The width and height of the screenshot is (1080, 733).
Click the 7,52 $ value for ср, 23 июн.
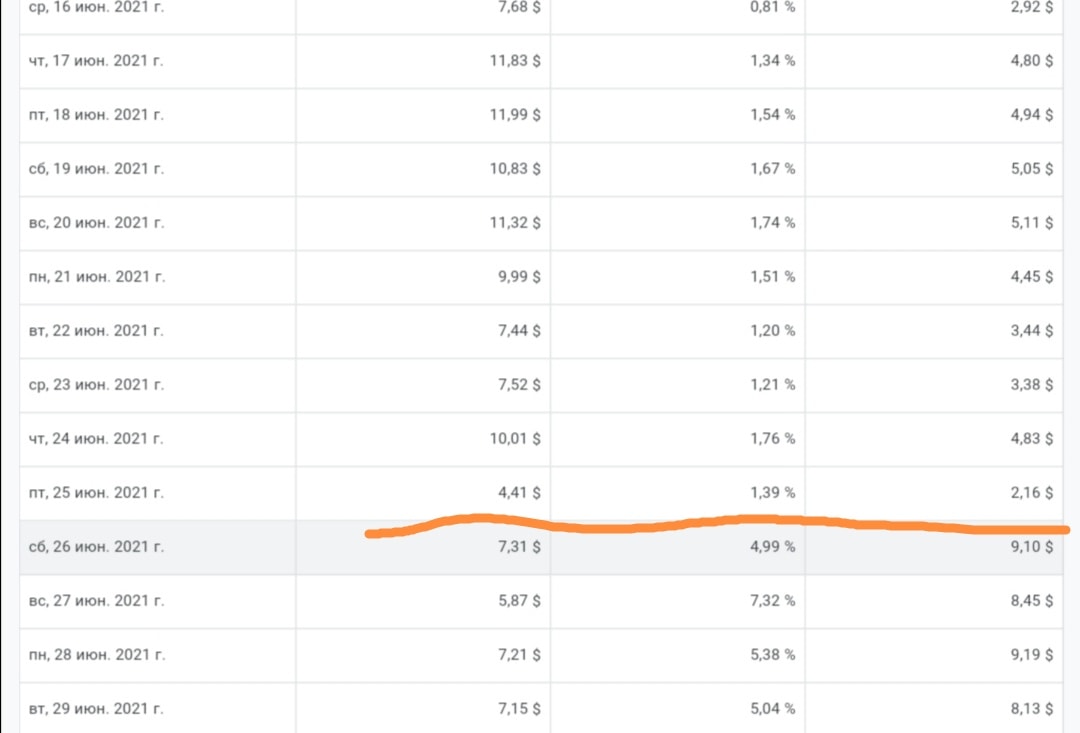[x=519, y=384]
